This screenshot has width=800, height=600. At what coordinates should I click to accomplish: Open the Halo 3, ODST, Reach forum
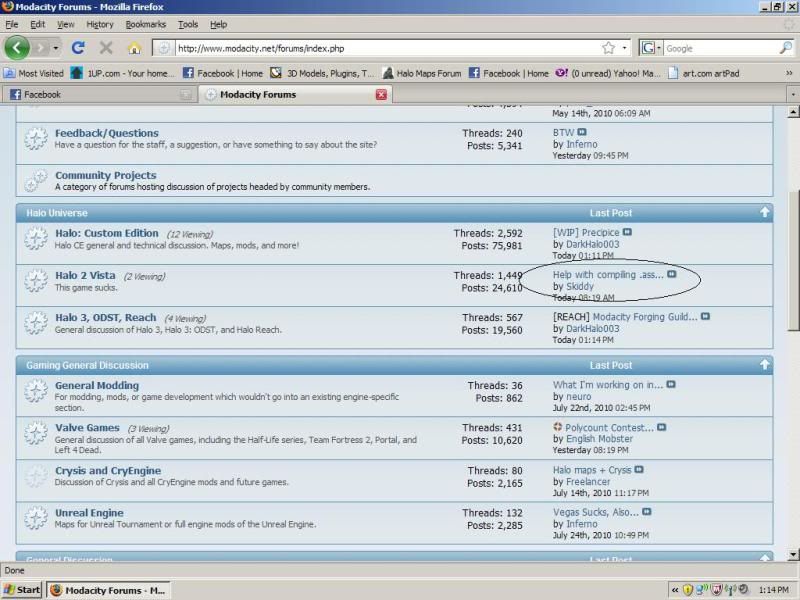click(106, 318)
